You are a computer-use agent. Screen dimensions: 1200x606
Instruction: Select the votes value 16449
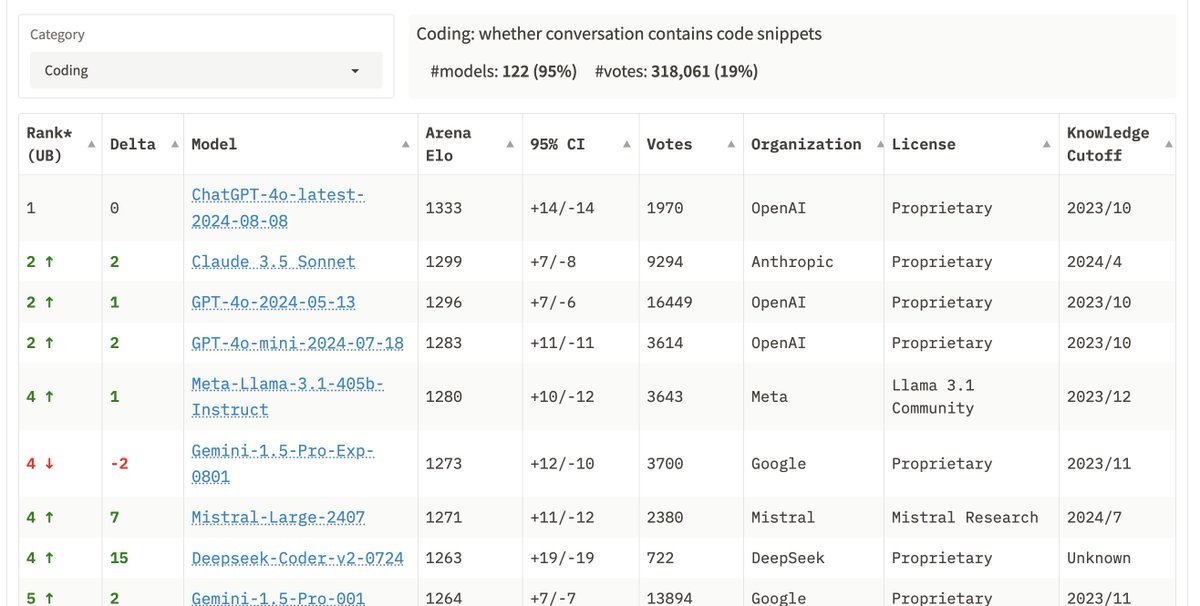670,302
